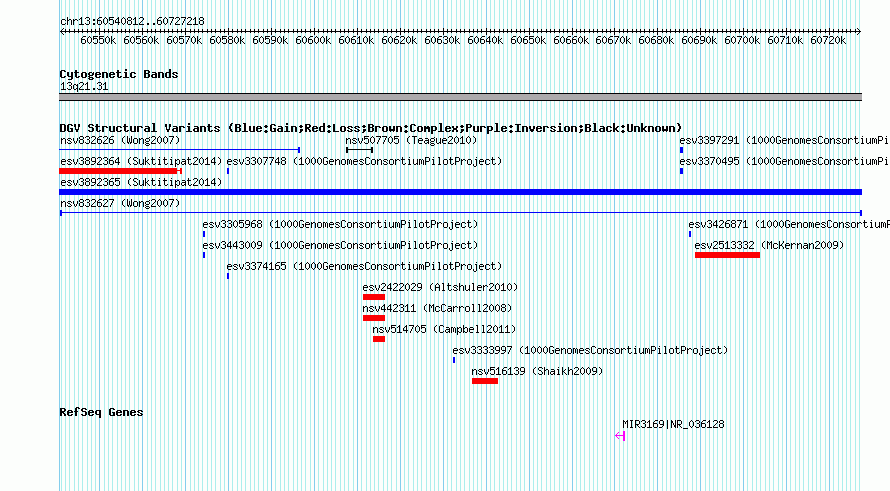Click the red nsv514705 loss bar
This screenshot has height=491, width=890.
coord(379,339)
